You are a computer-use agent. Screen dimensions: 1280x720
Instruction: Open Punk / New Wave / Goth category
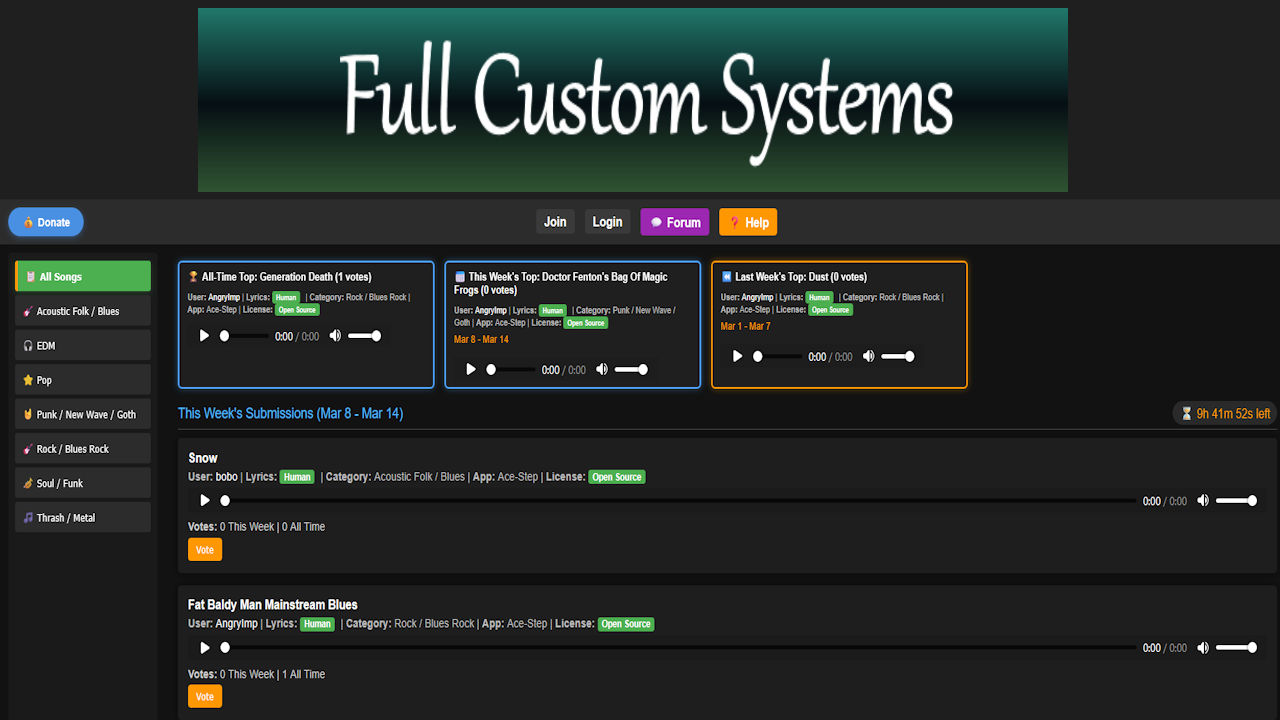click(x=83, y=414)
